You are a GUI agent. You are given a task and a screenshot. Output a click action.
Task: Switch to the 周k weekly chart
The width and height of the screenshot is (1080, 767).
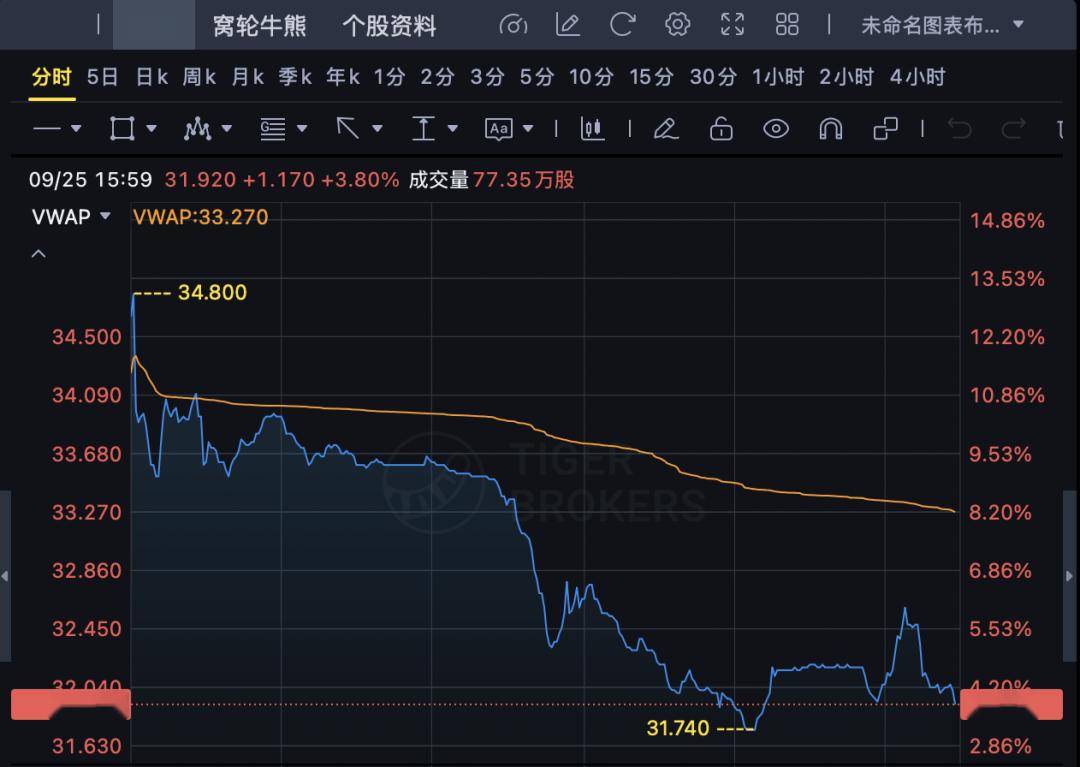pos(199,77)
